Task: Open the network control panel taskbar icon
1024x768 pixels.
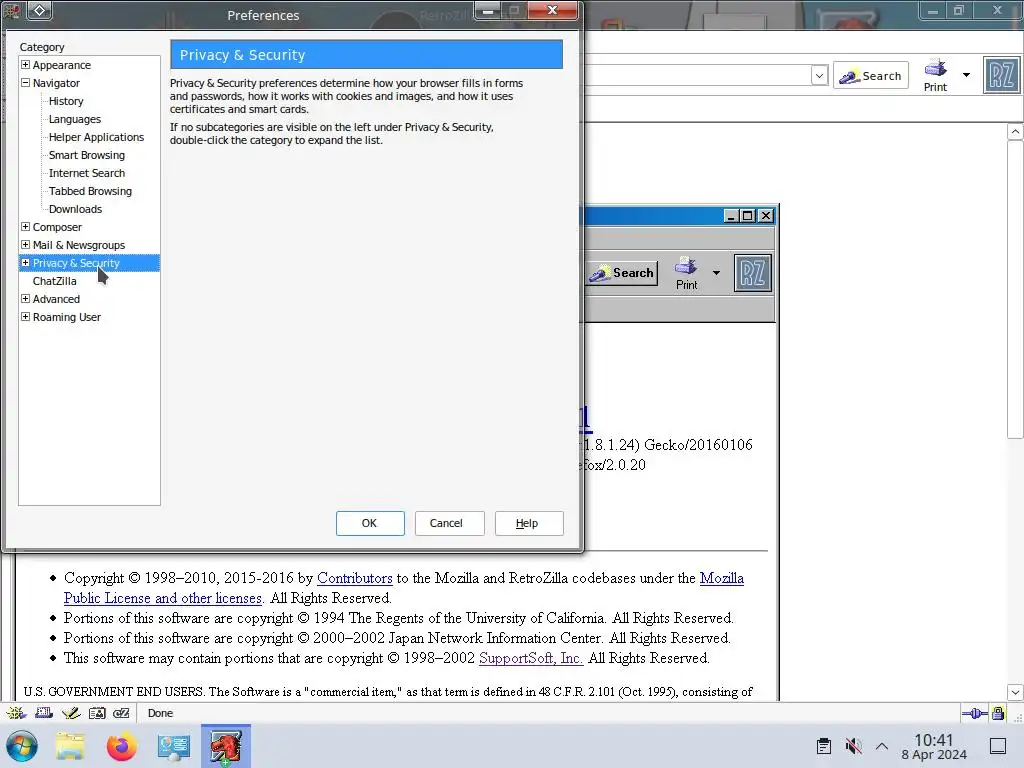Action: (x=173, y=746)
